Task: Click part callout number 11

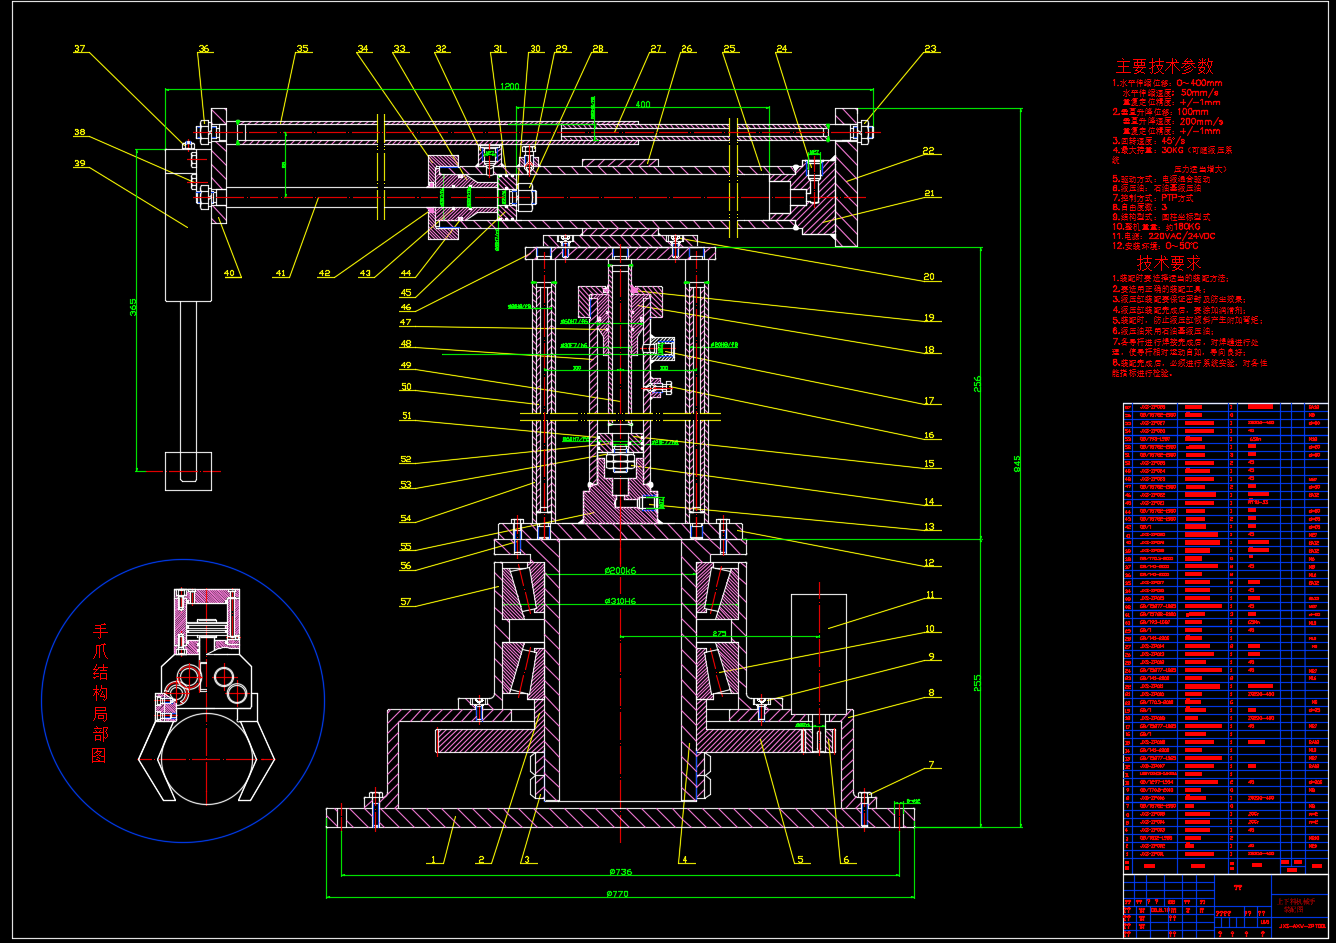Action: 930,595
